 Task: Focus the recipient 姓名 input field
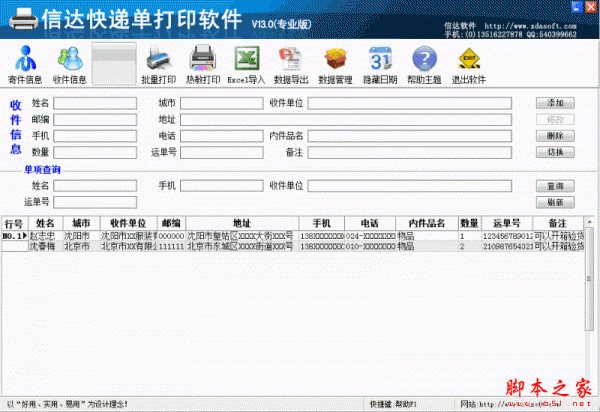[95, 103]
